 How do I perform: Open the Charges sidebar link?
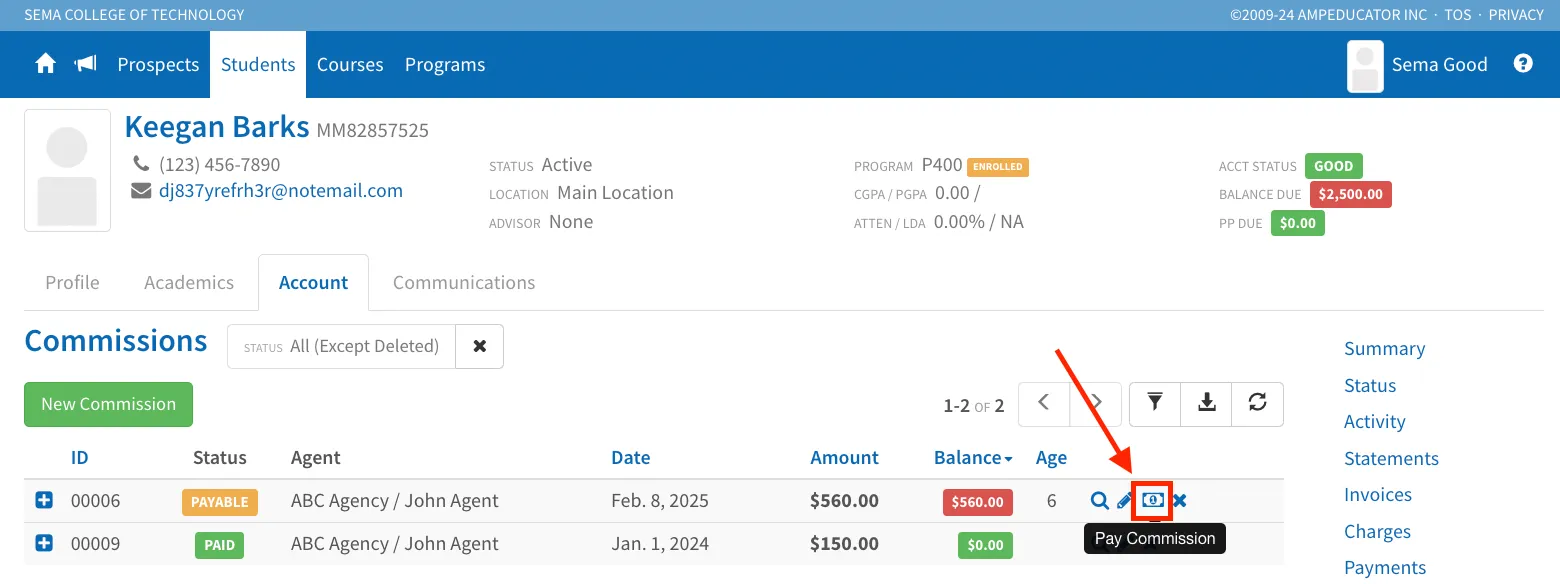1377,531
